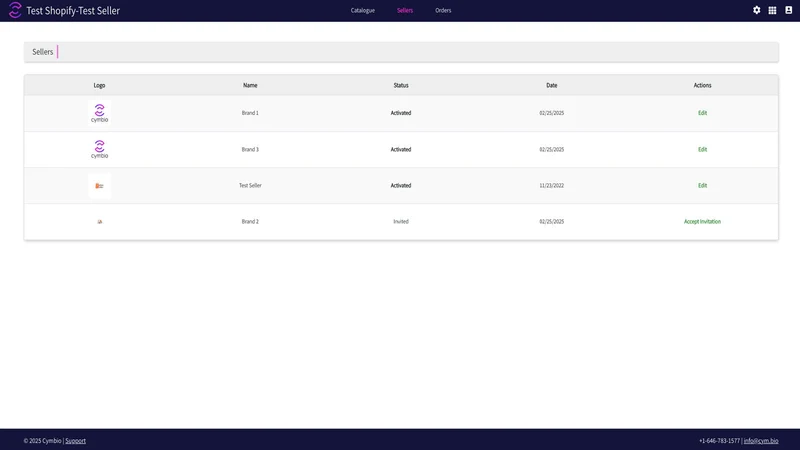Open the user account icon
Image resolution: width=800 pixels, height=450 pixels.
click(788, 10)
